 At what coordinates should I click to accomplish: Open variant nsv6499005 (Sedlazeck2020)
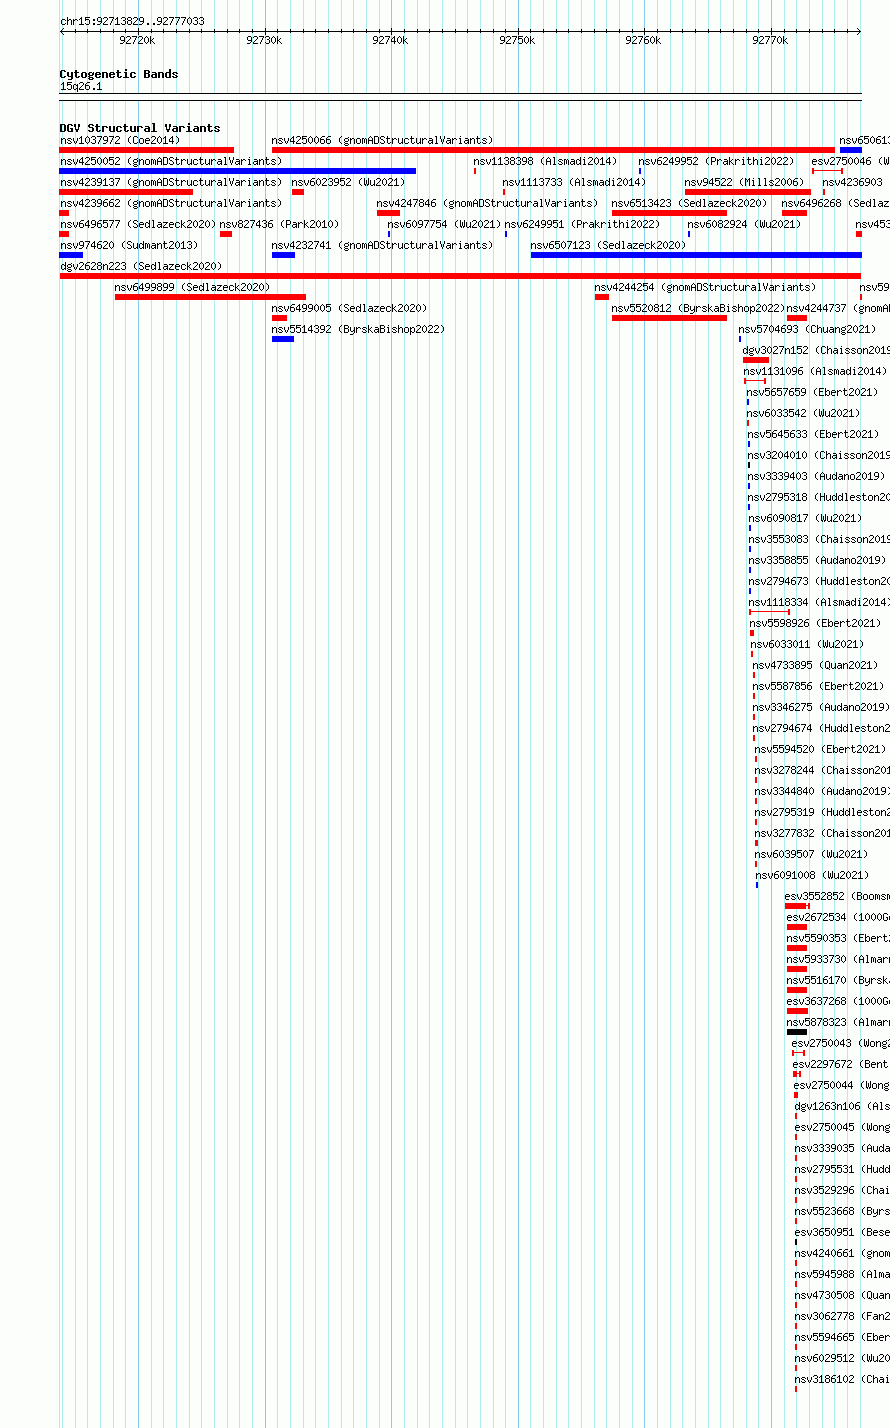(349, 308)
